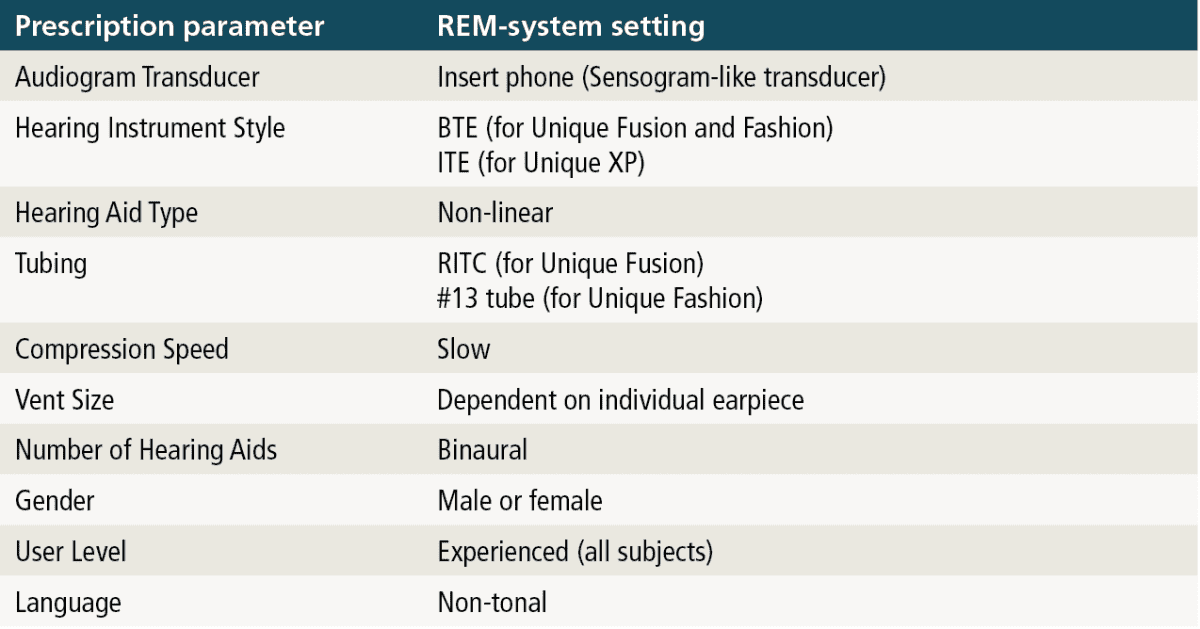Select the "Tubing" parameter label
The height and width of the screenshot is (629, 1200).
coord(51,264)
